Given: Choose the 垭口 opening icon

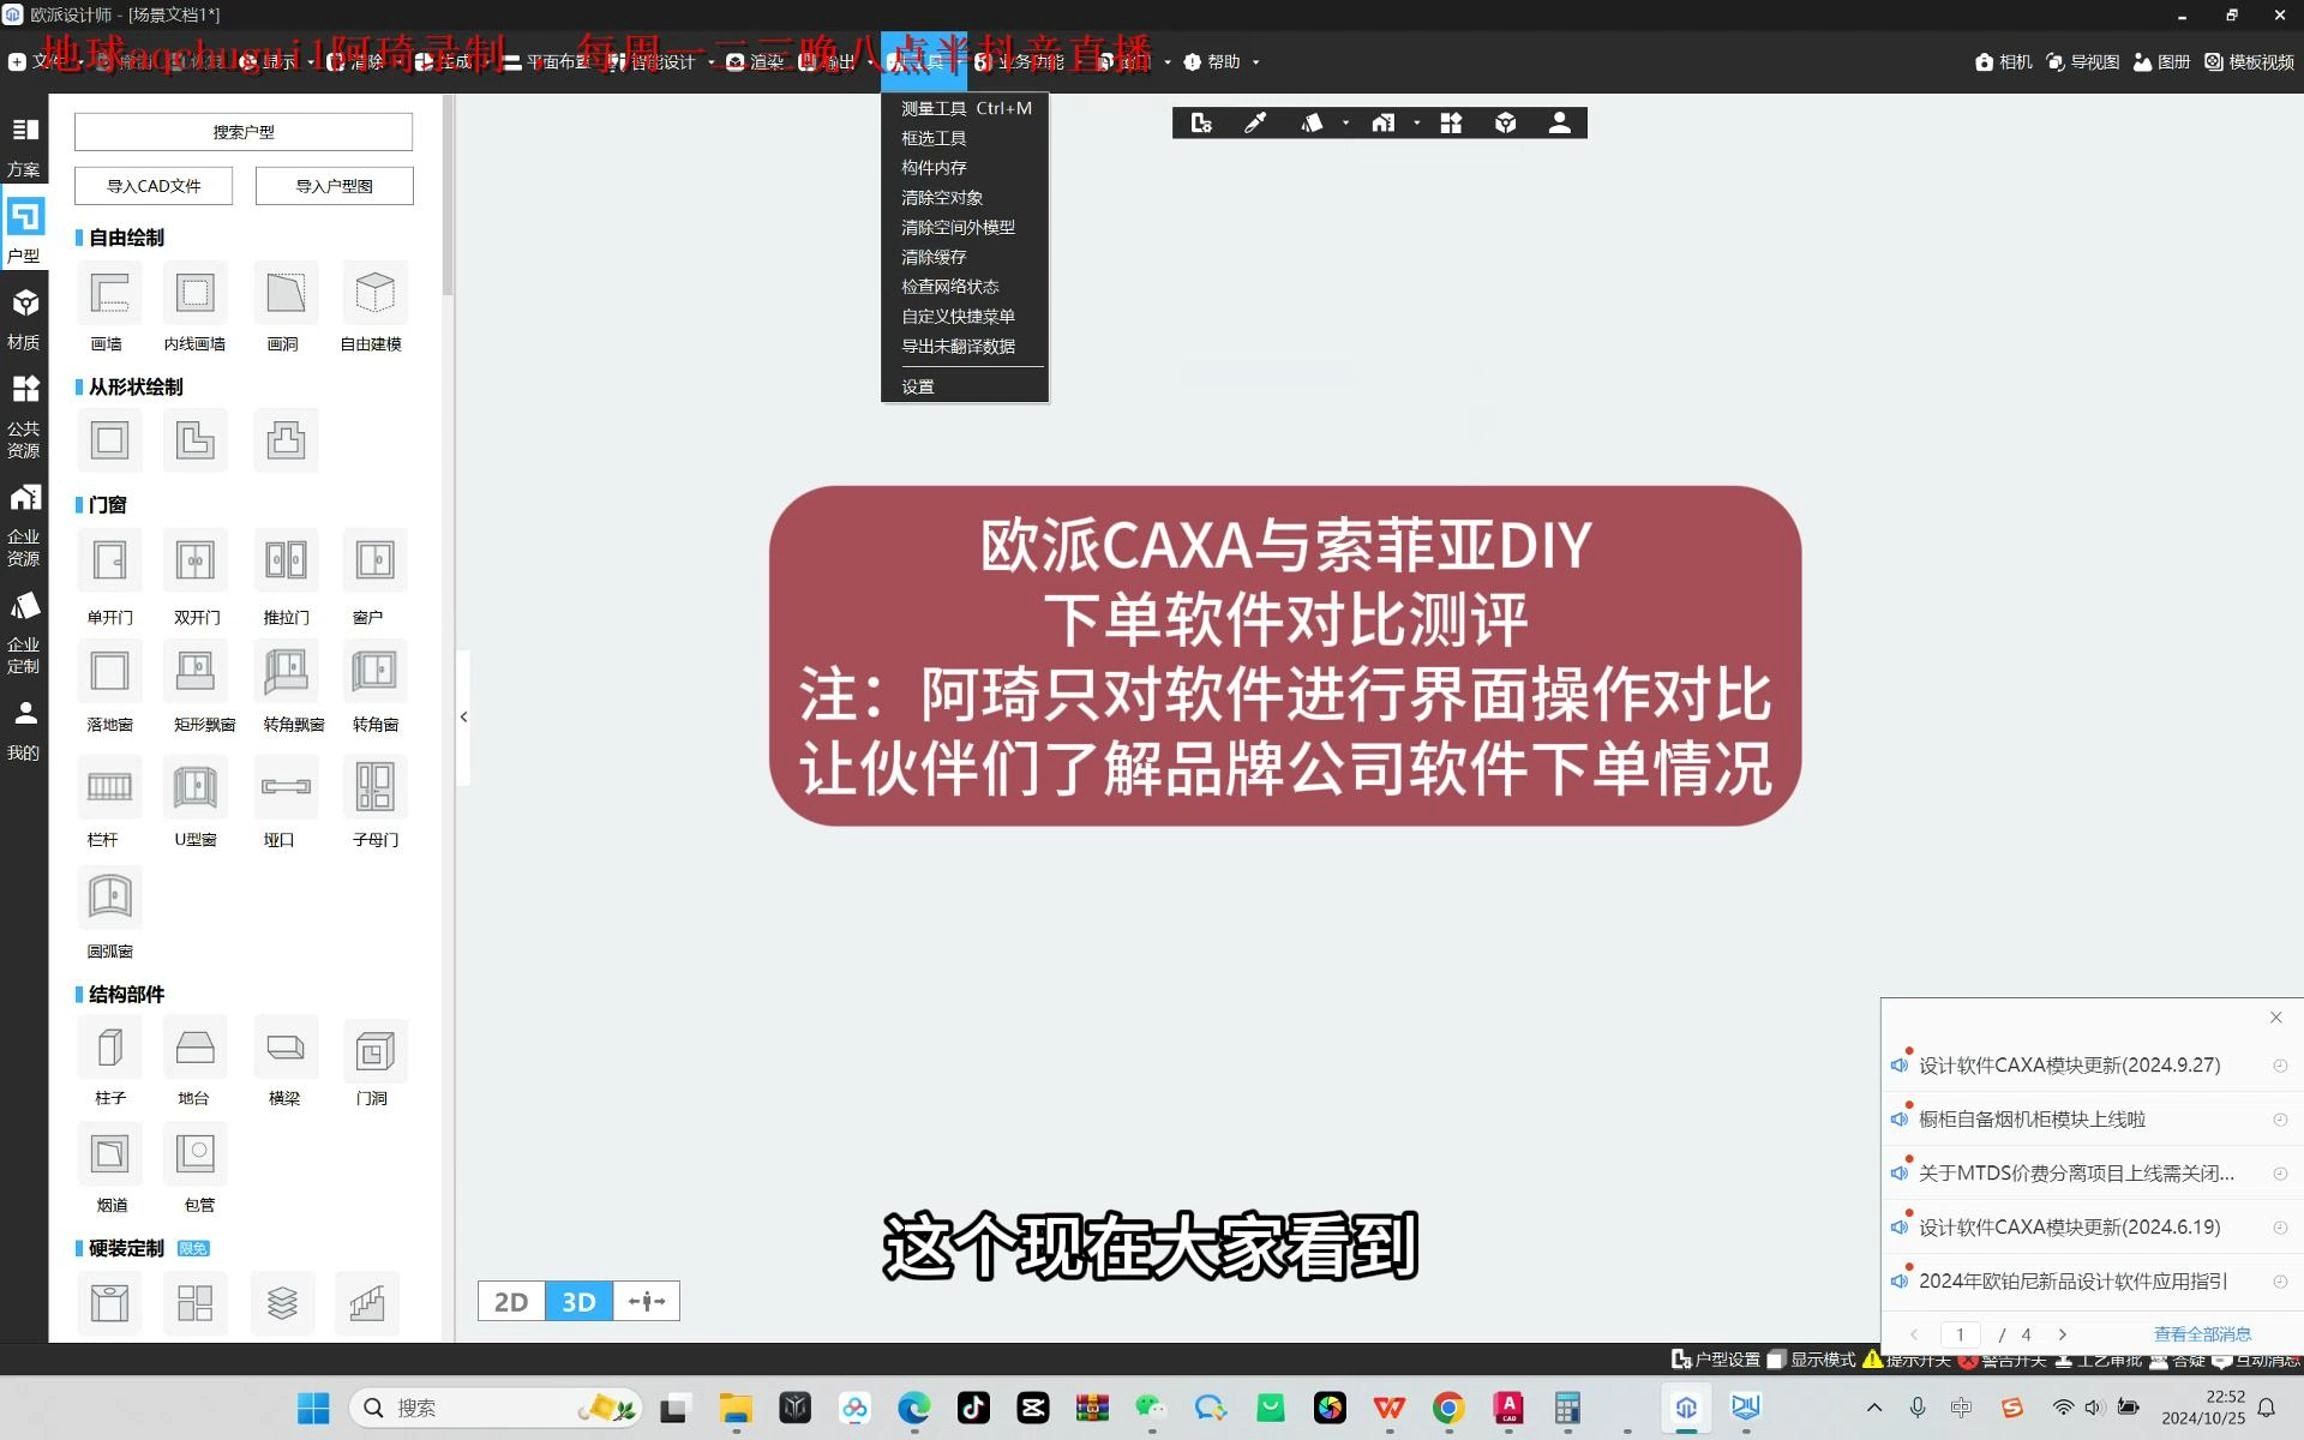Looking at the screenshot, I should pyautogui.click(x=285, y=787).
